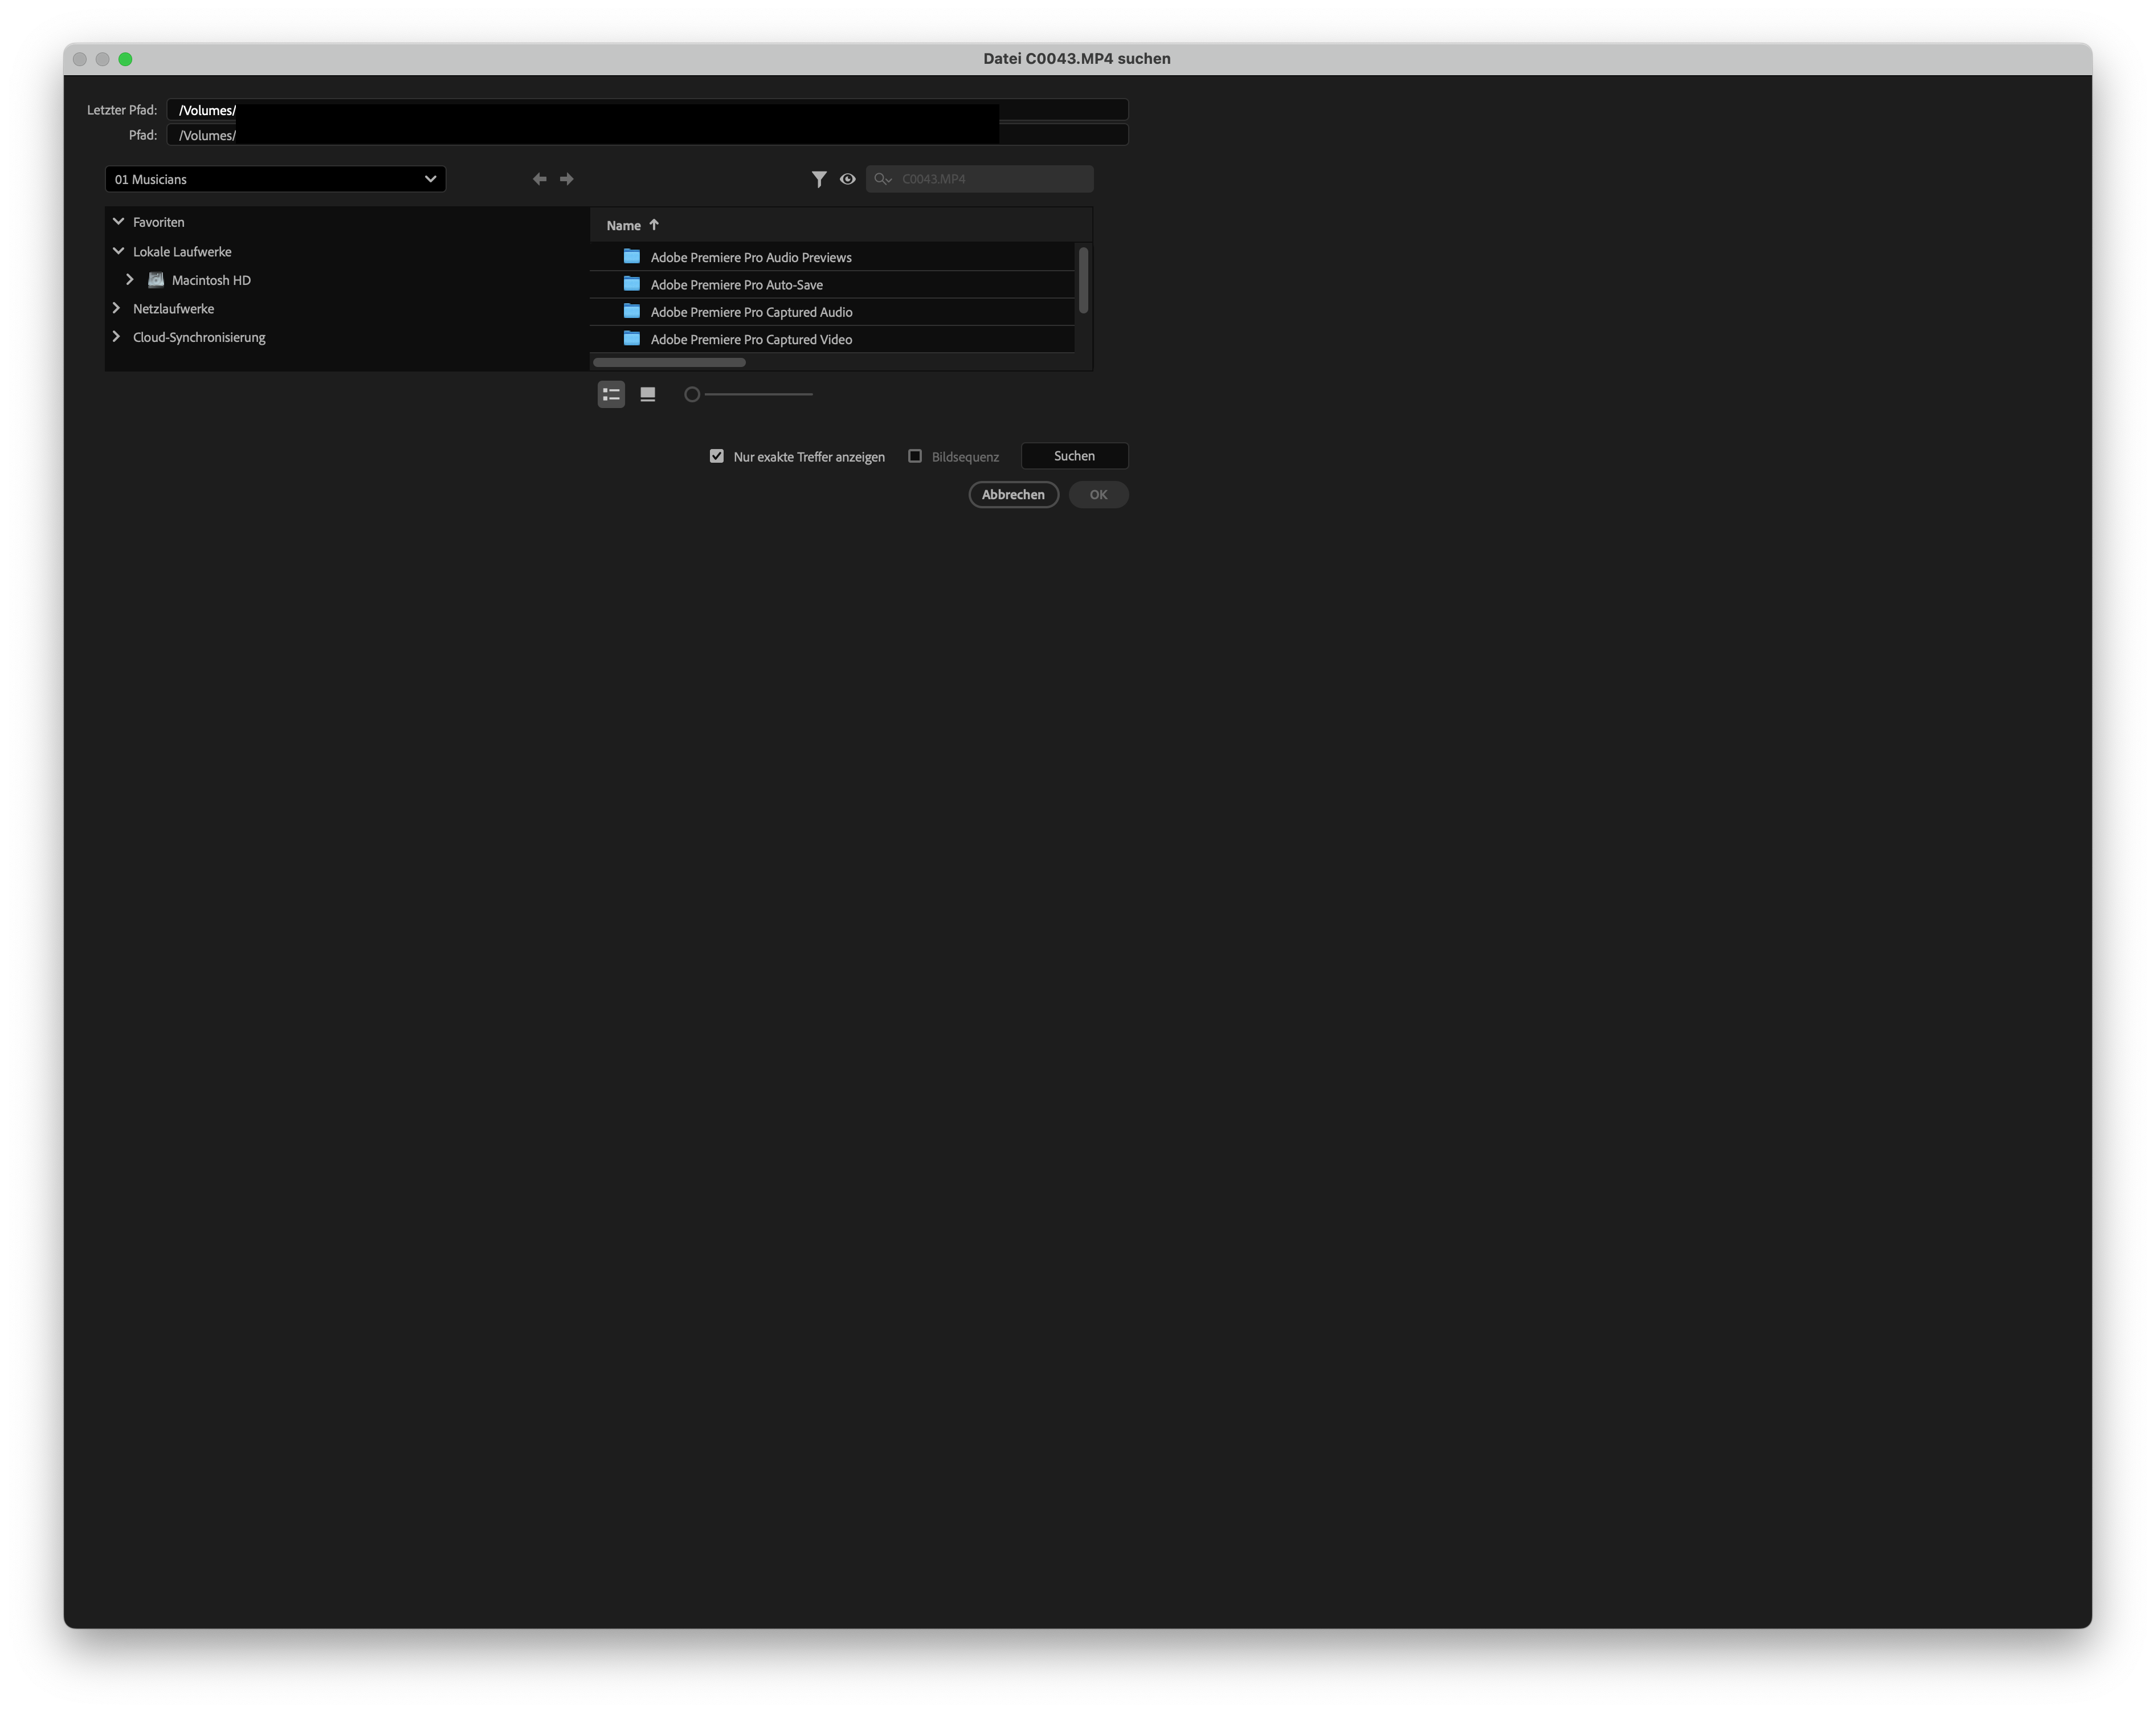Switch to thumbnail view mode
2156x1713 pixels.
(648, 394)
